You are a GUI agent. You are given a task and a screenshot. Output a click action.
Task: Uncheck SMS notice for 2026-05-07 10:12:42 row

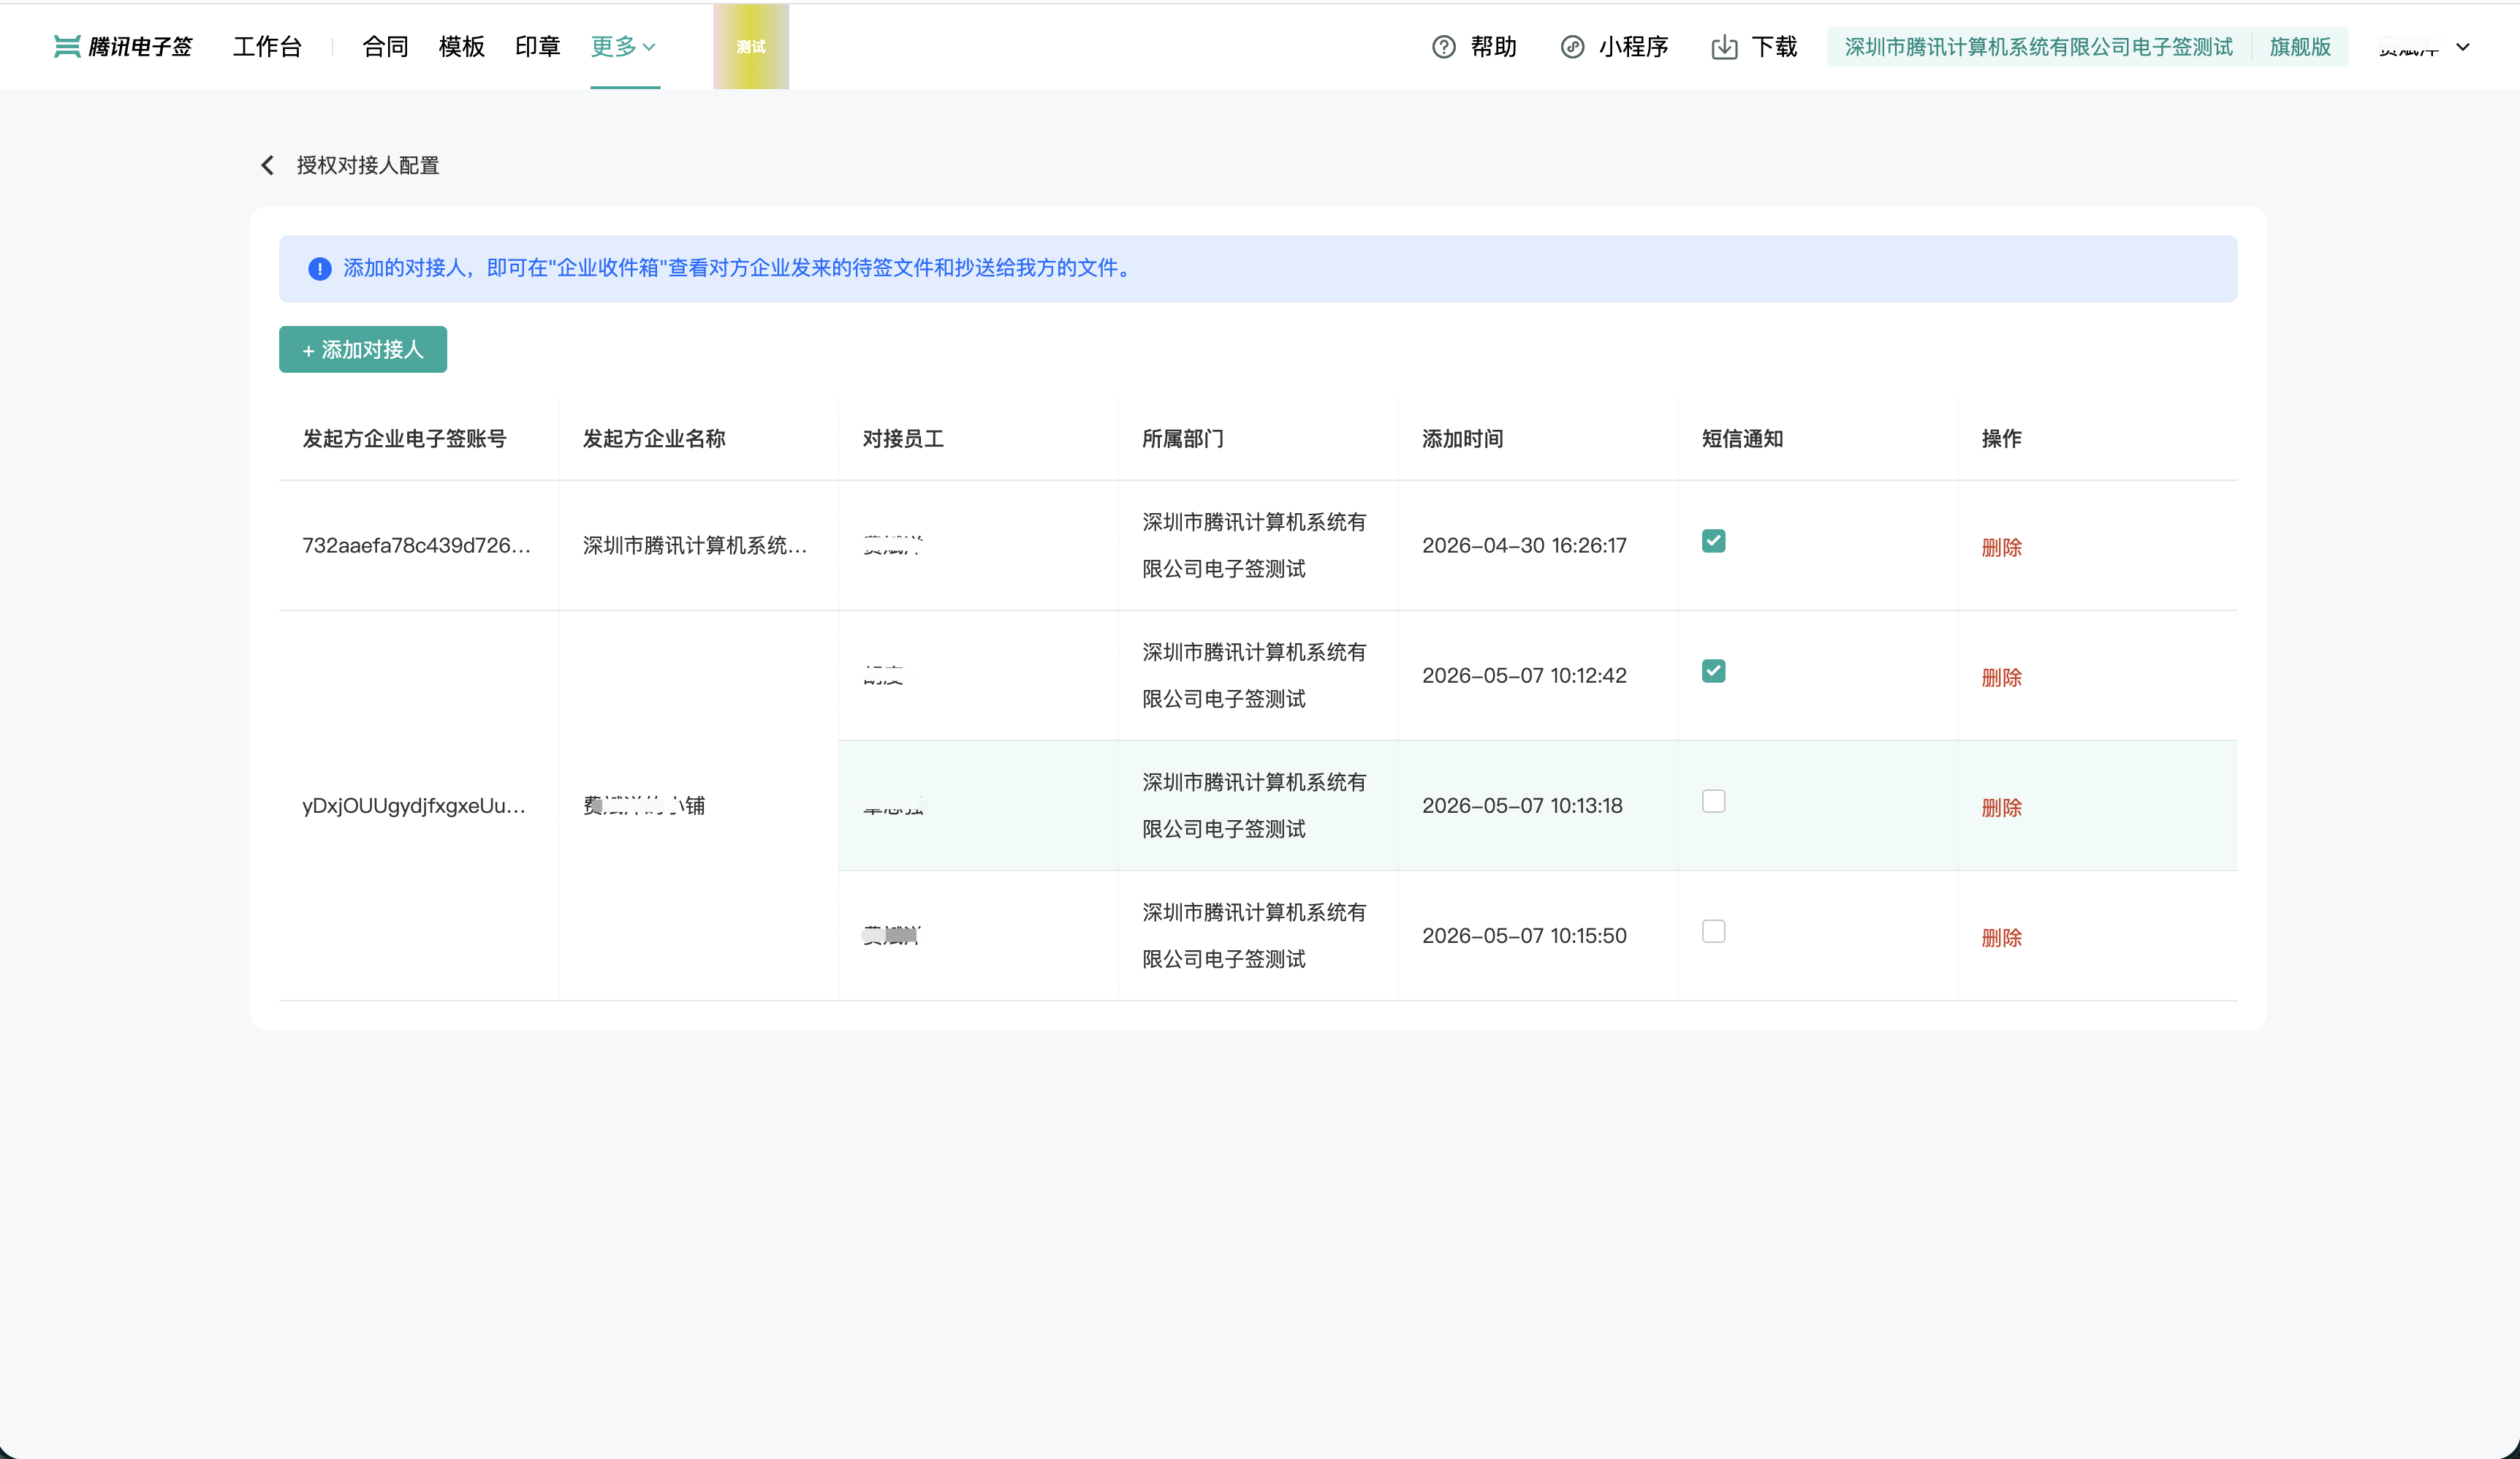[1713, 671]
